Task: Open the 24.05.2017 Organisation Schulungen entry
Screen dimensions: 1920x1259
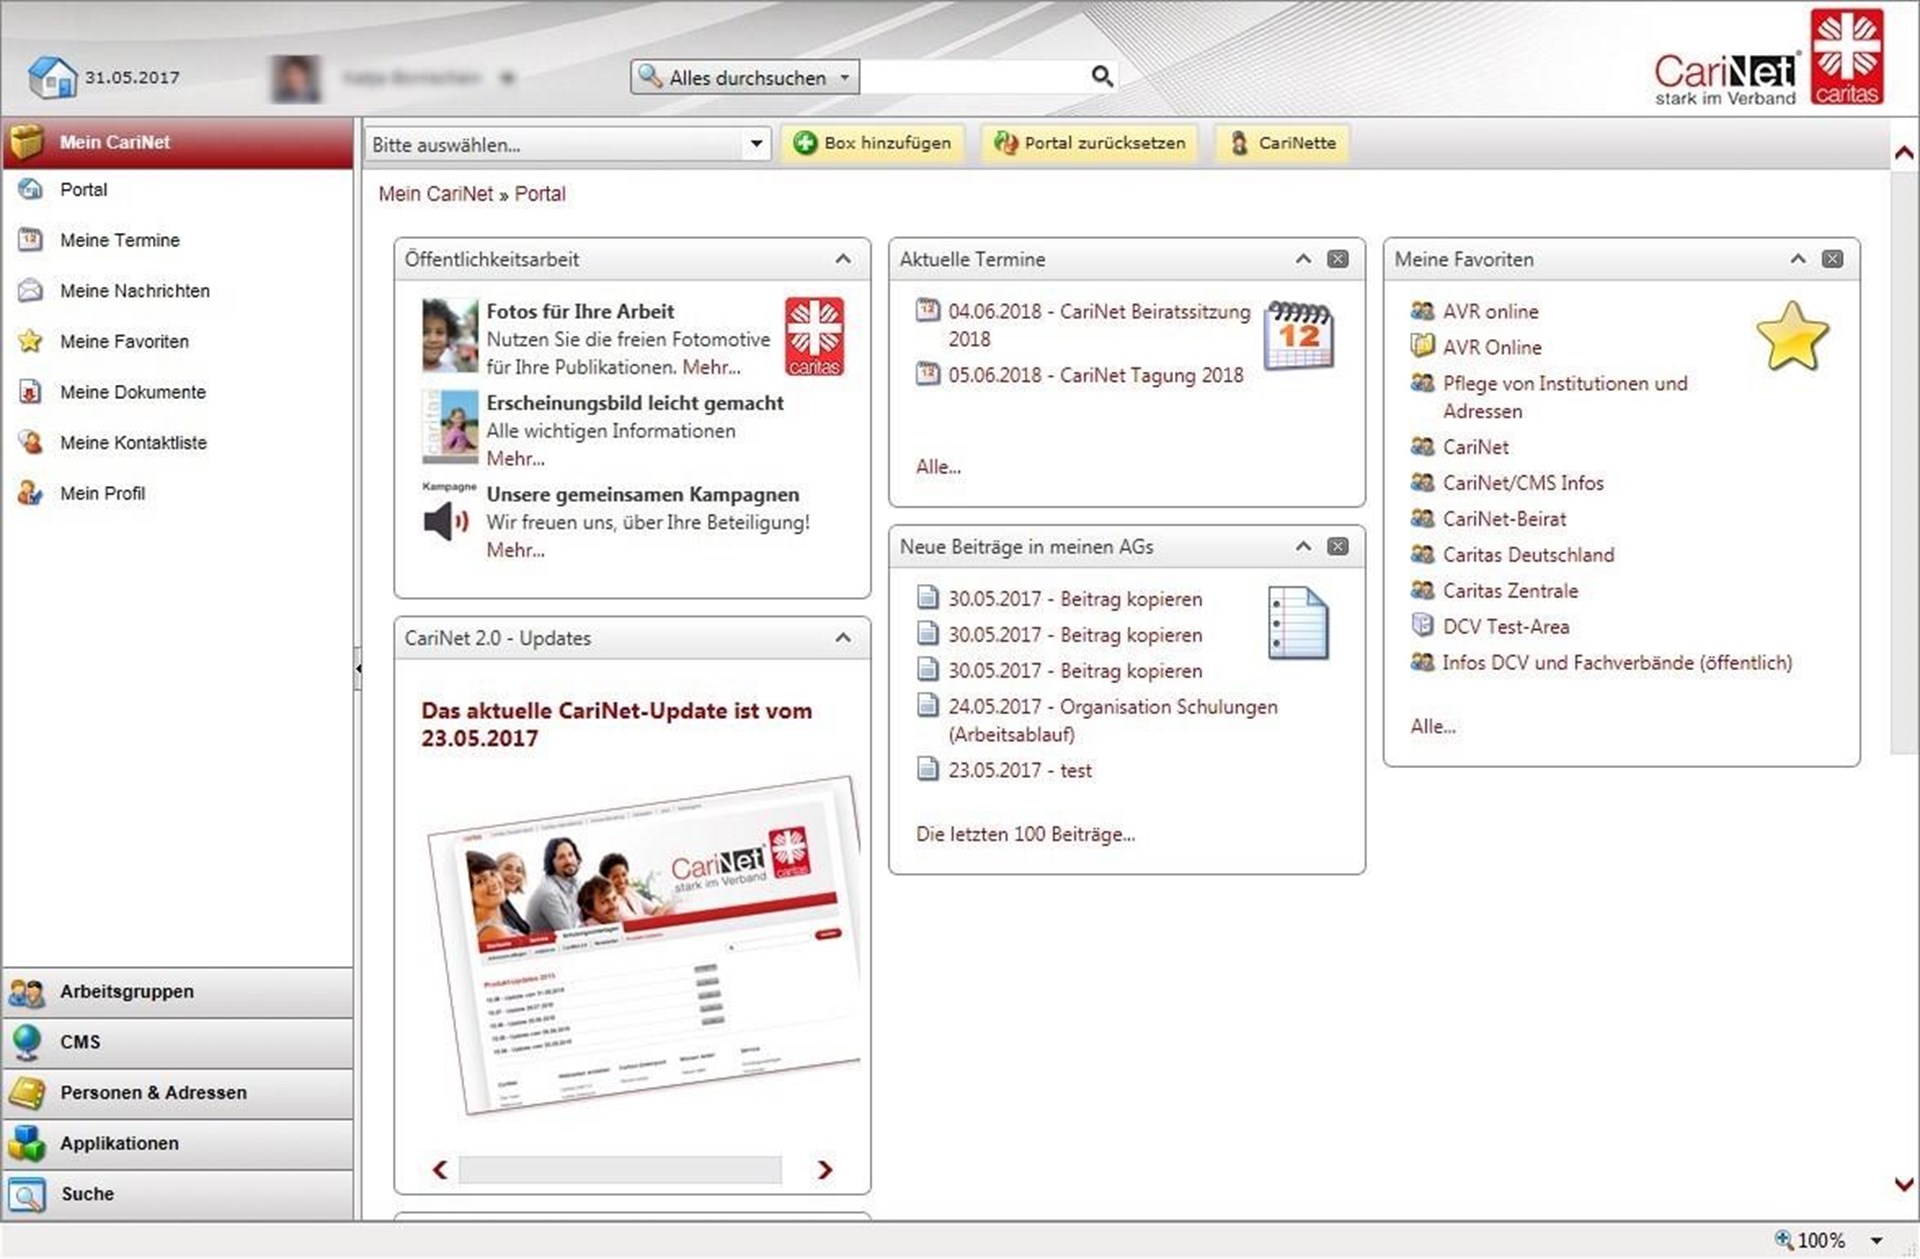Action: pyautogui.click(x=1112, y=720)
